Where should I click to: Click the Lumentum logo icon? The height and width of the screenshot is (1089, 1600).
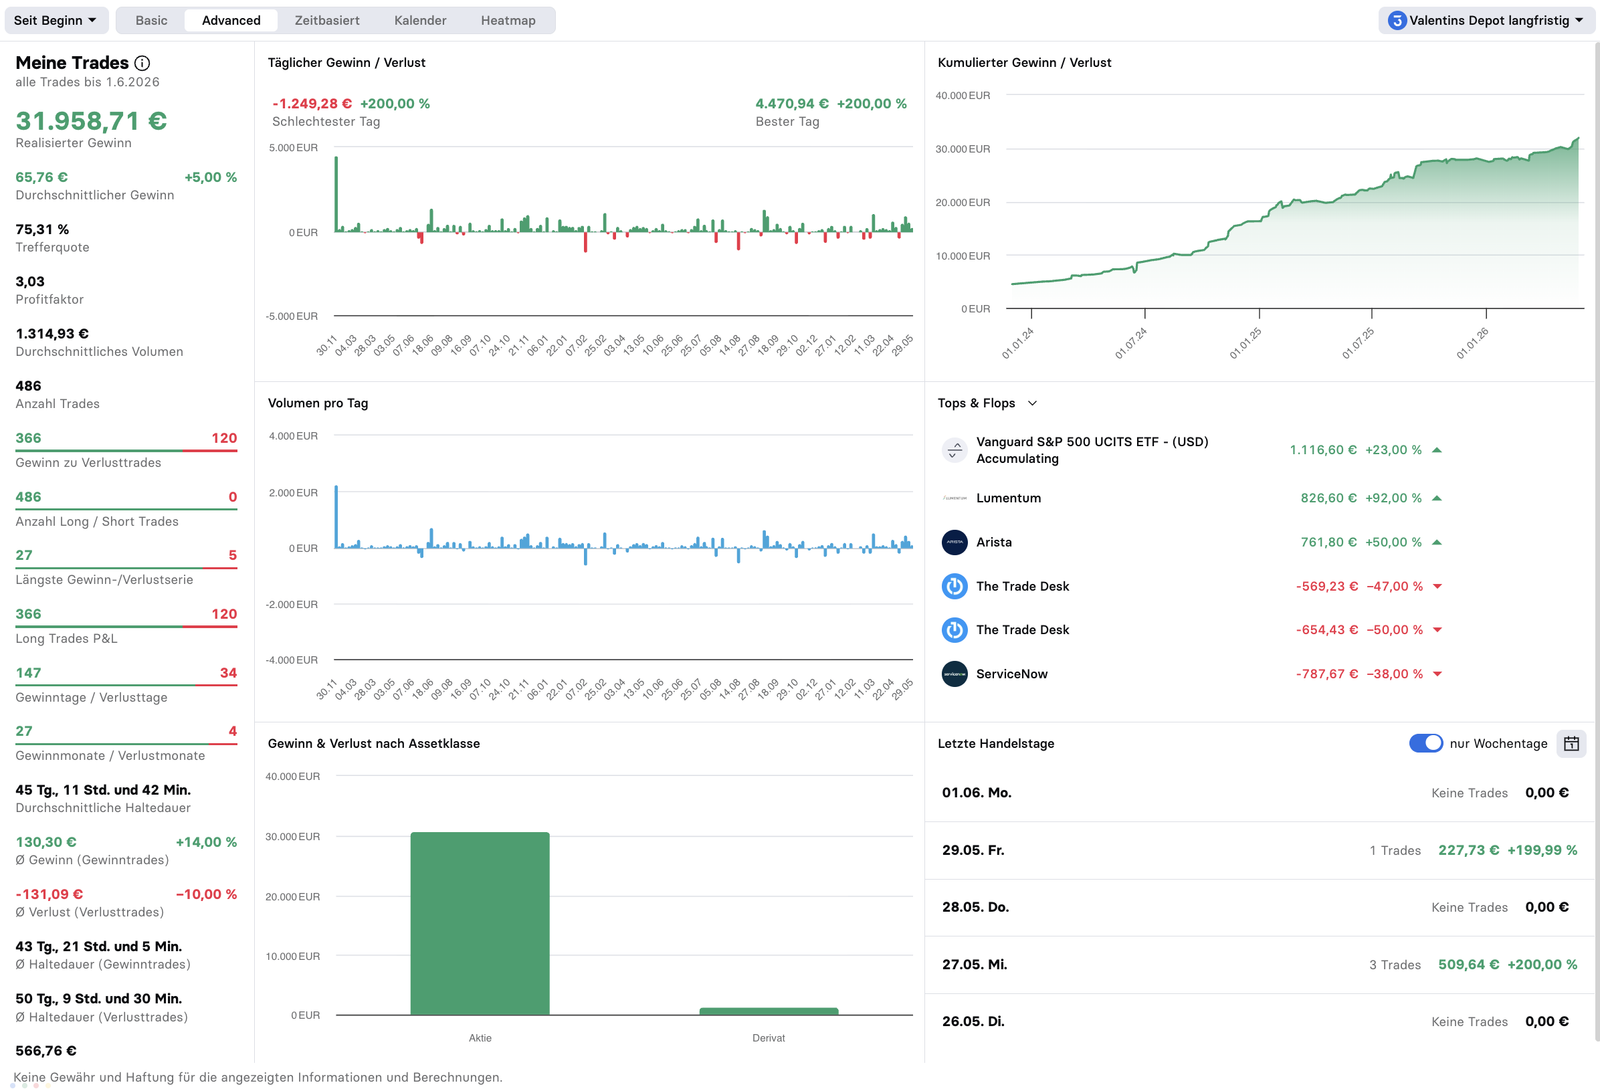click(x=955, y=498)
